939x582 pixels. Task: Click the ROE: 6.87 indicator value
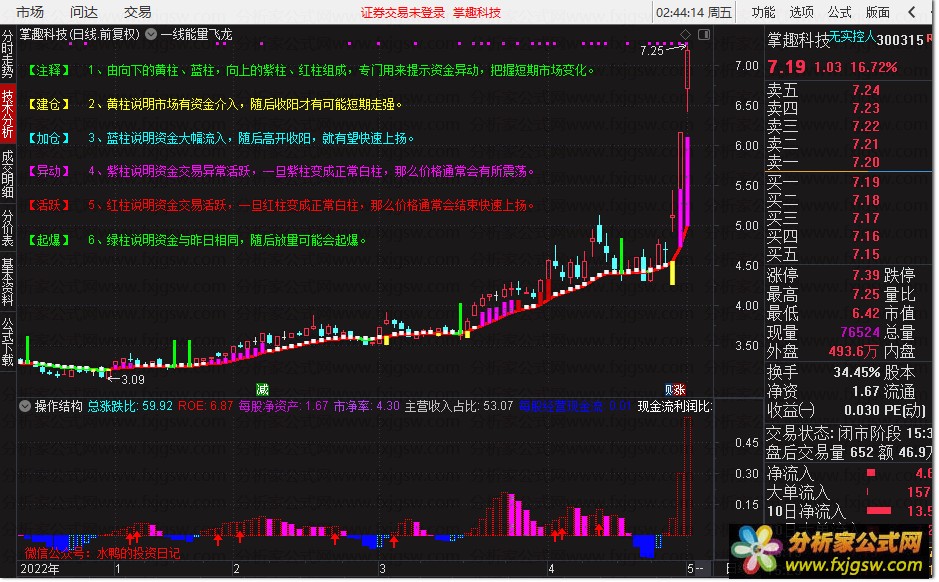[x=205, y=406]
